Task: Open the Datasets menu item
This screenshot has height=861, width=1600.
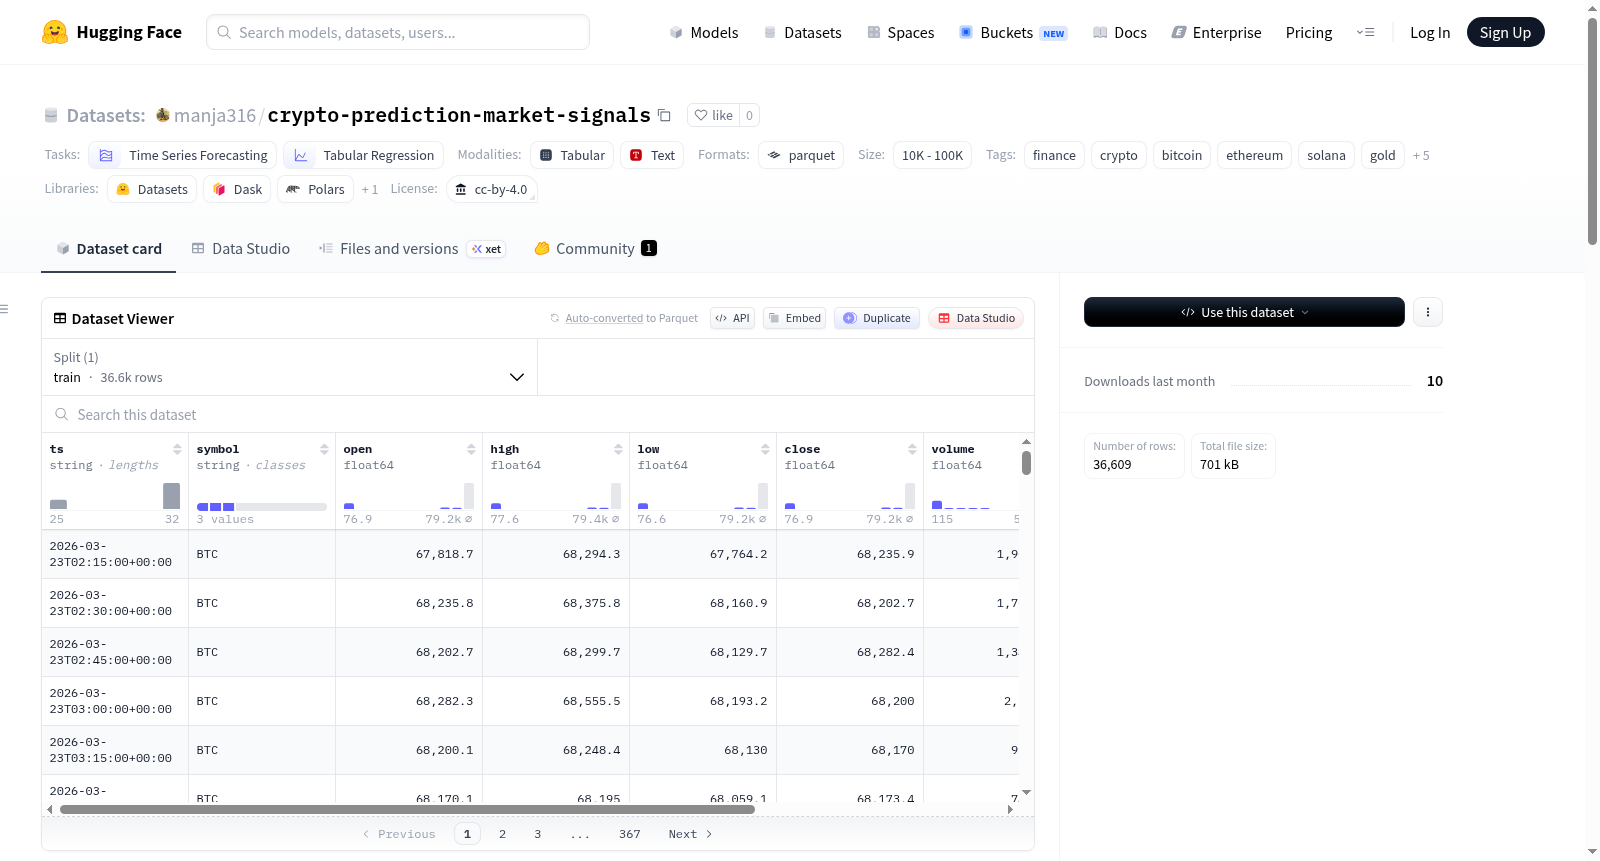Action: [x=802, y=32]
